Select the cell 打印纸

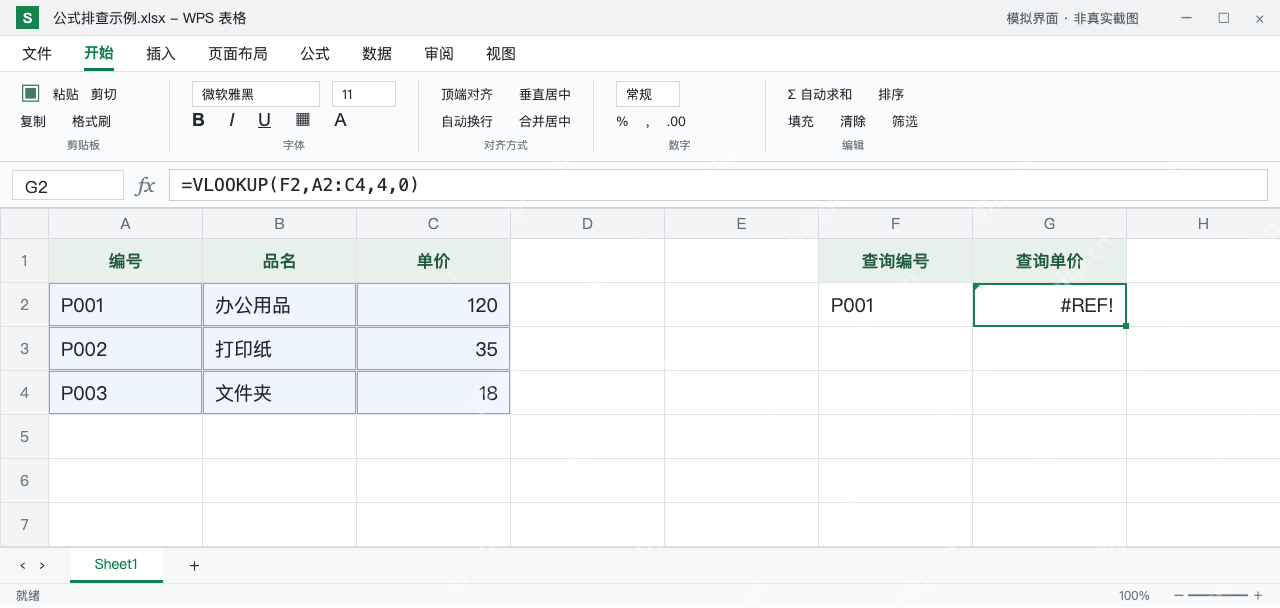coord(280,349)
